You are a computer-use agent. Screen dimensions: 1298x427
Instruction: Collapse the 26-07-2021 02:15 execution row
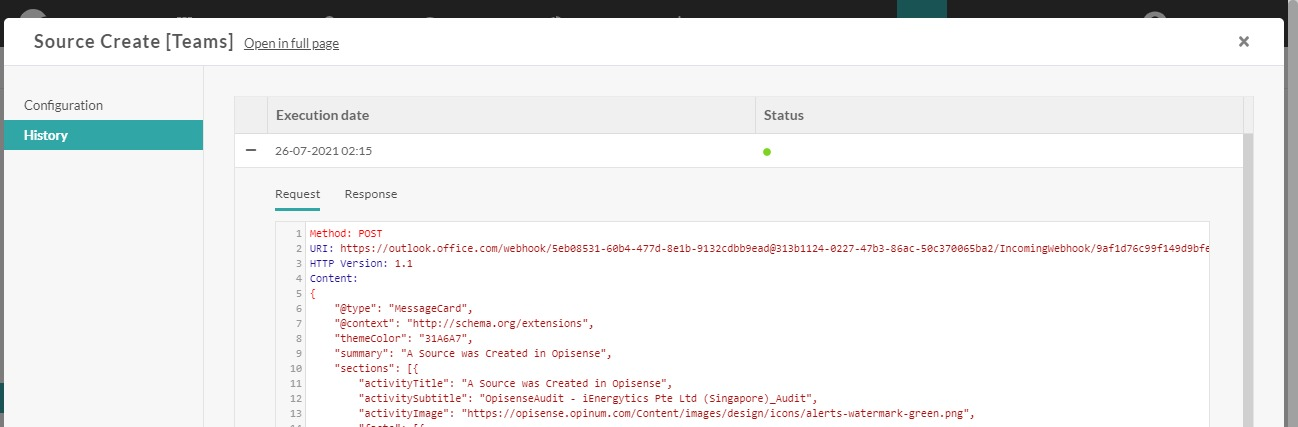tap(251, 150)
